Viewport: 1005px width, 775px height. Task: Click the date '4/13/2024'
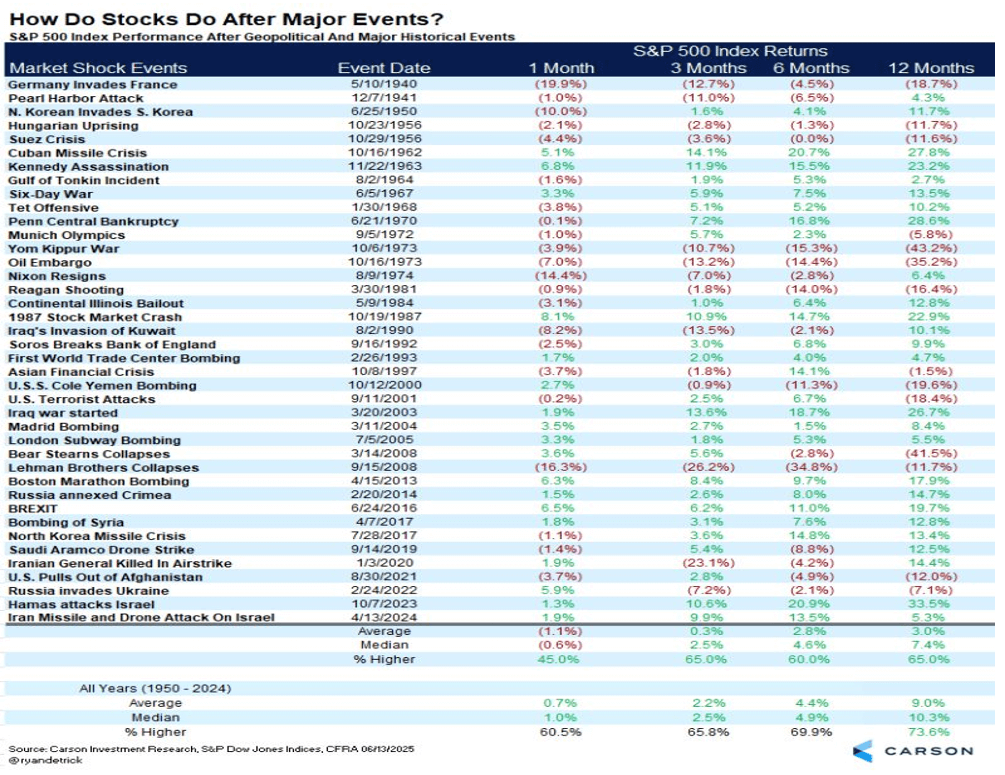[384, 617]
